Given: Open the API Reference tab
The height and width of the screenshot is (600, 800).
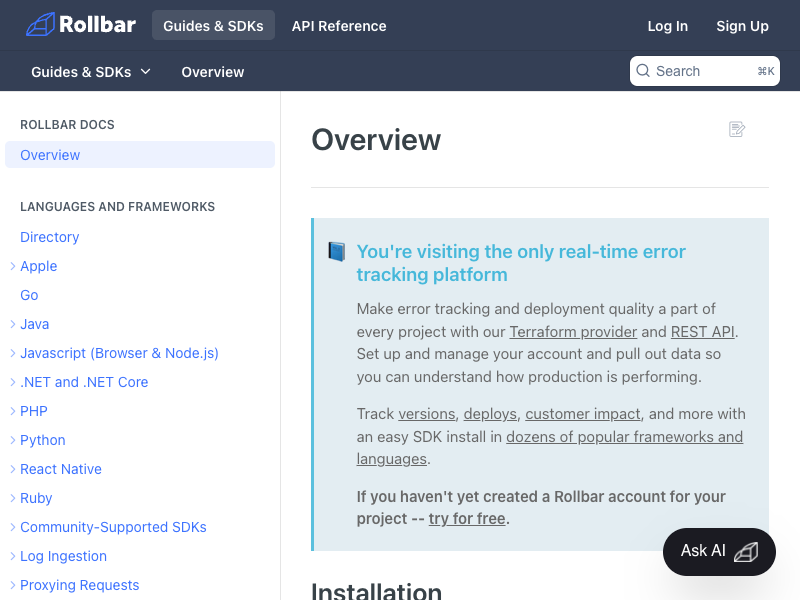Looking at the screenshot, I should tap(339, 26).
